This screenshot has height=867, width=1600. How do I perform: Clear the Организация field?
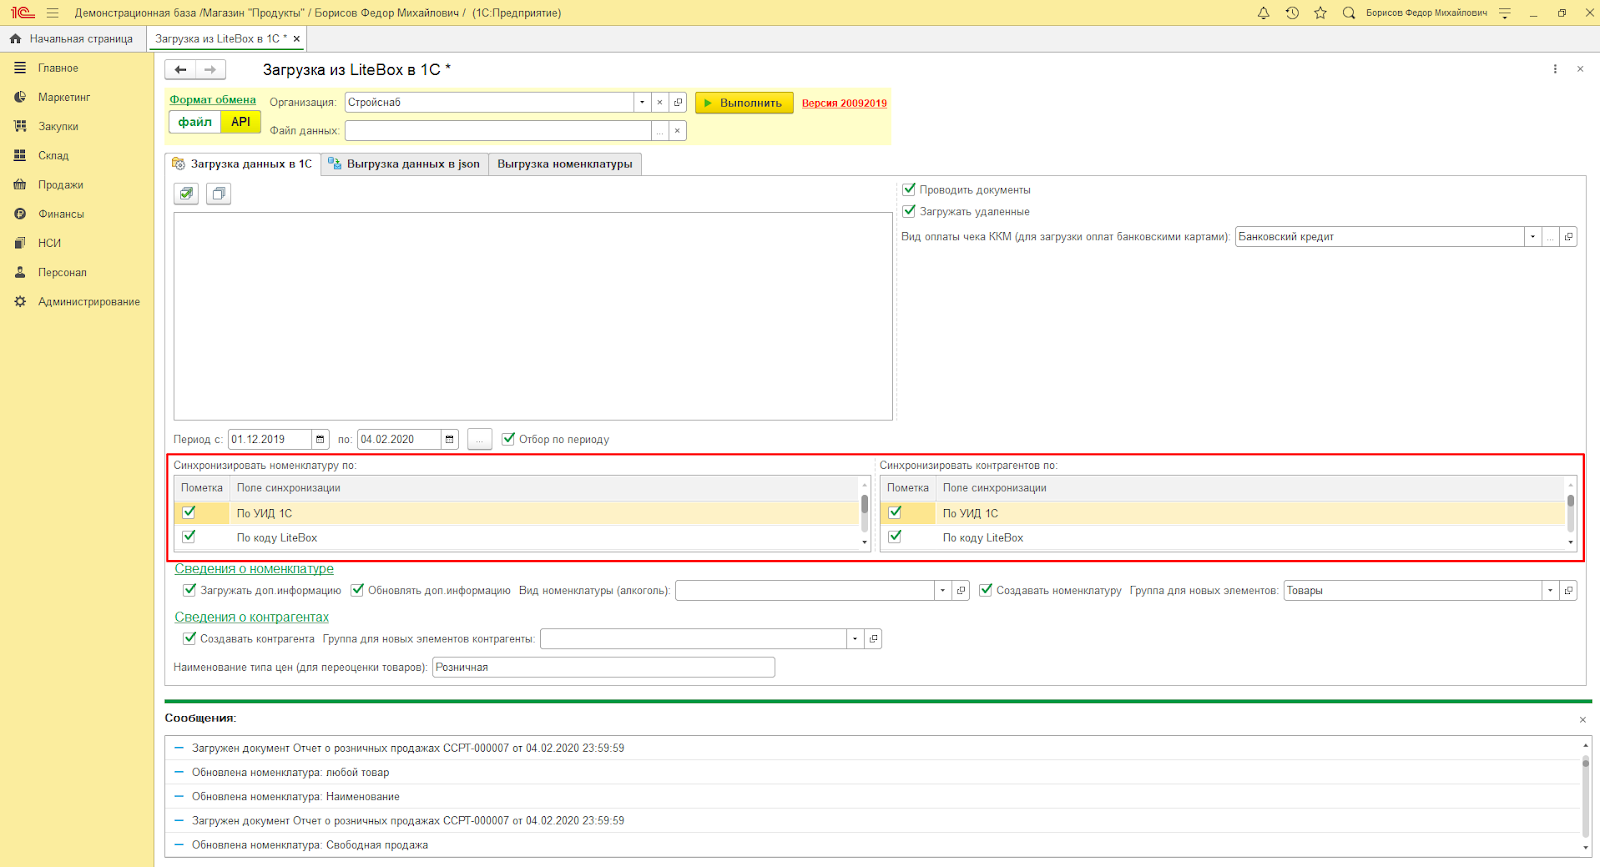pos(660,102)
